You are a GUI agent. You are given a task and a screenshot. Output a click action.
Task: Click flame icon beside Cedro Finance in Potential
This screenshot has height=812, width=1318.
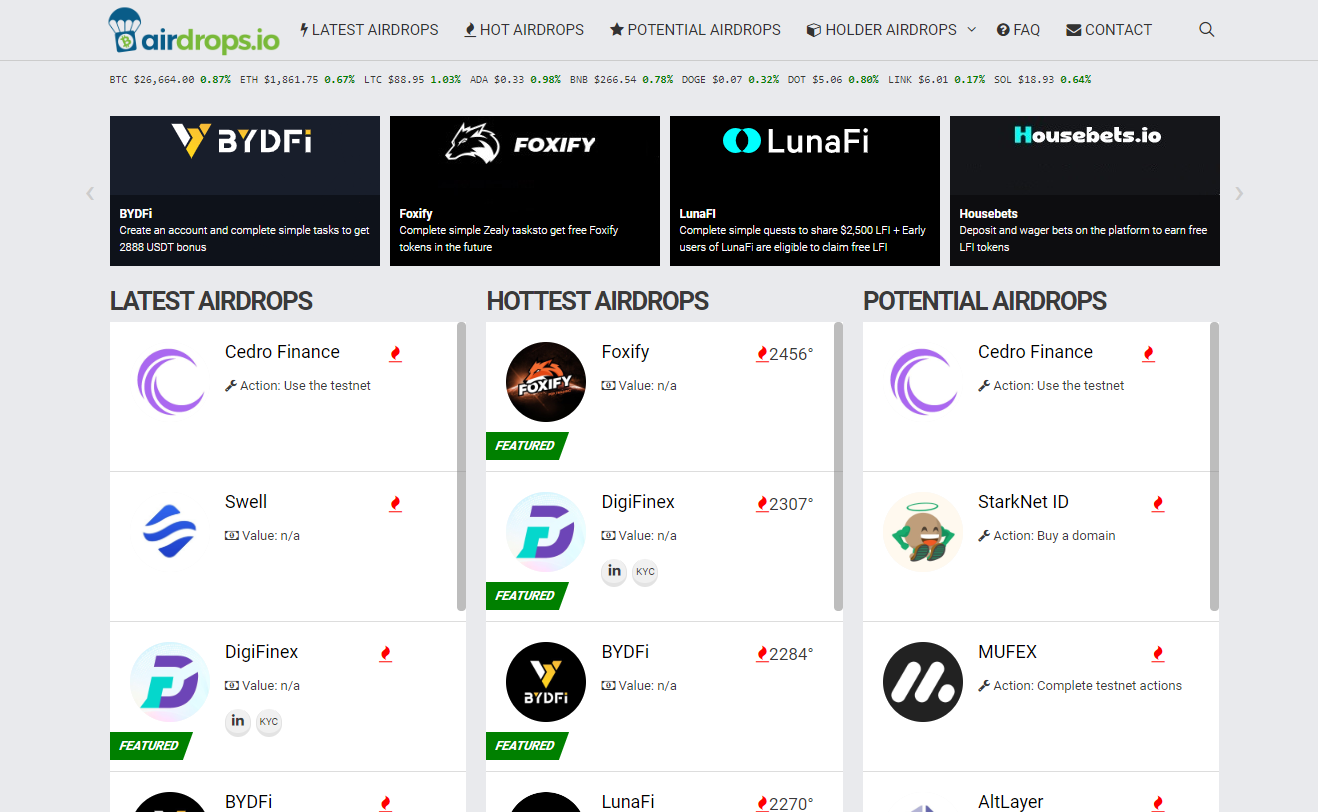pyautogui.click(x=1149, y=354)
